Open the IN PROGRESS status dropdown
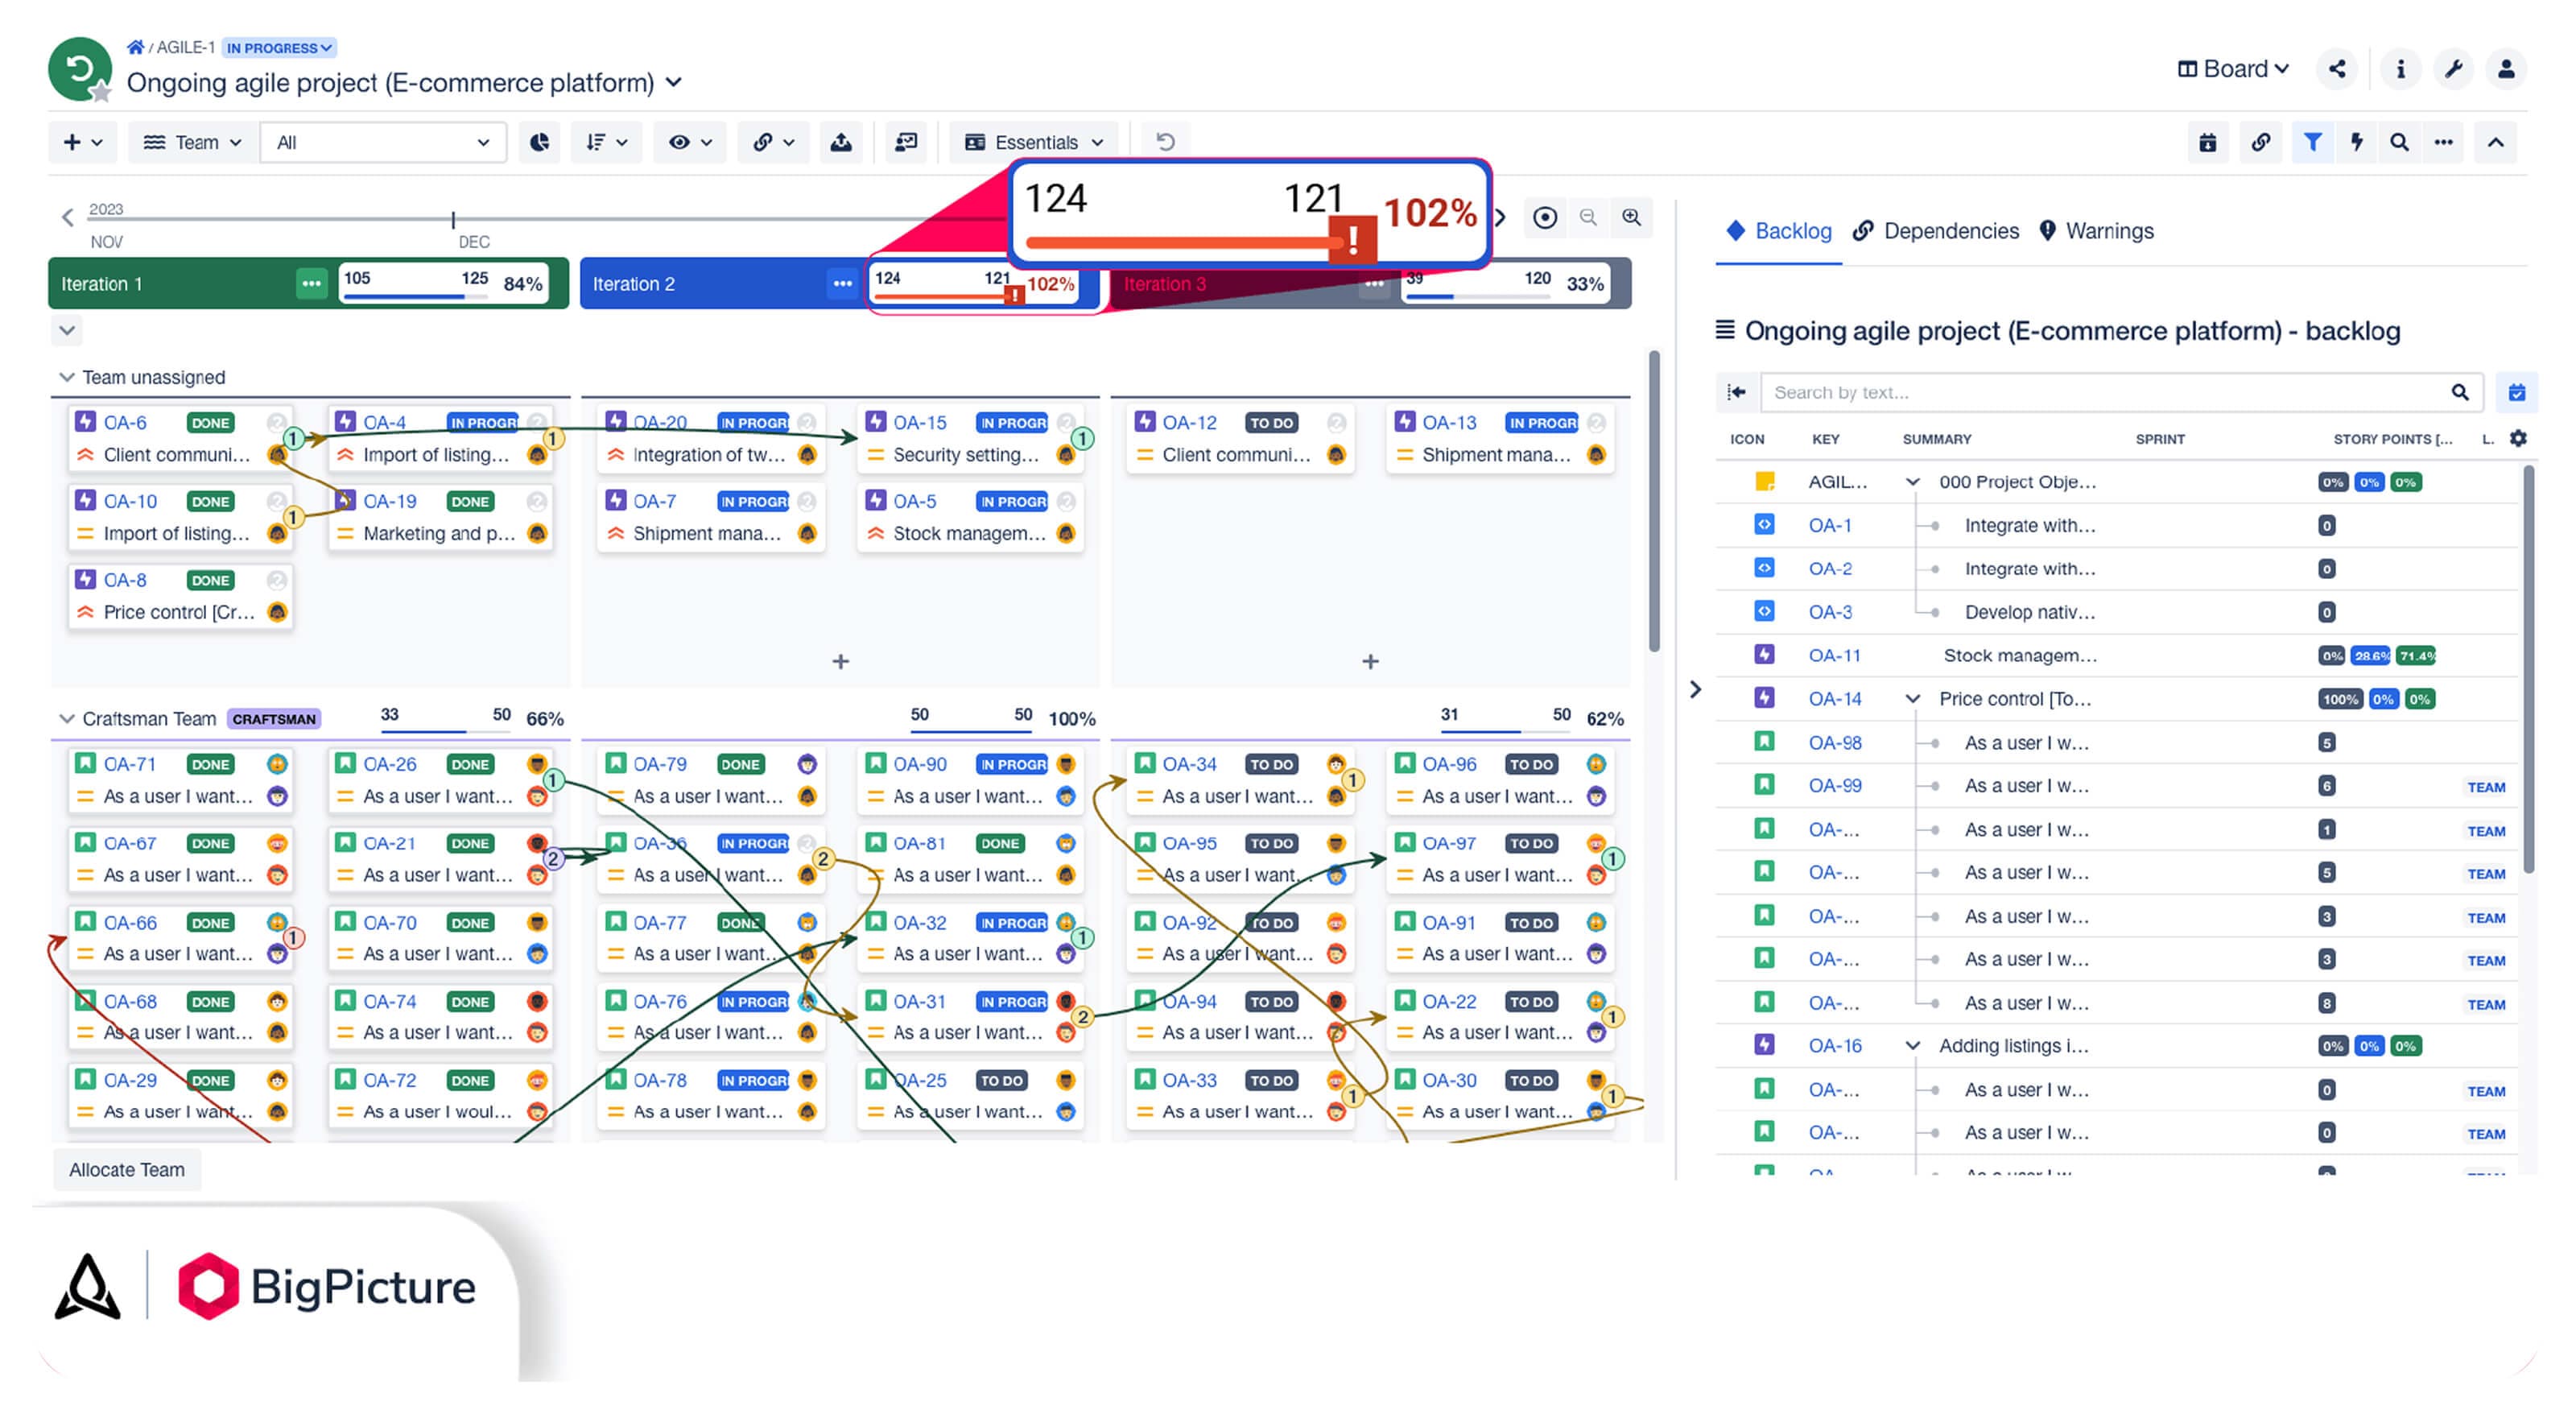Viewport: 2576px width, 1414px height. (279, 47)
